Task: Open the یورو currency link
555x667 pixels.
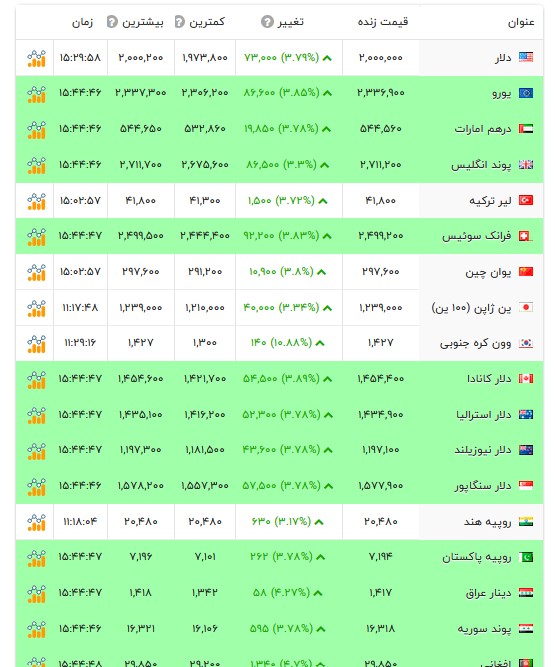Action: [x=502, y=93]
